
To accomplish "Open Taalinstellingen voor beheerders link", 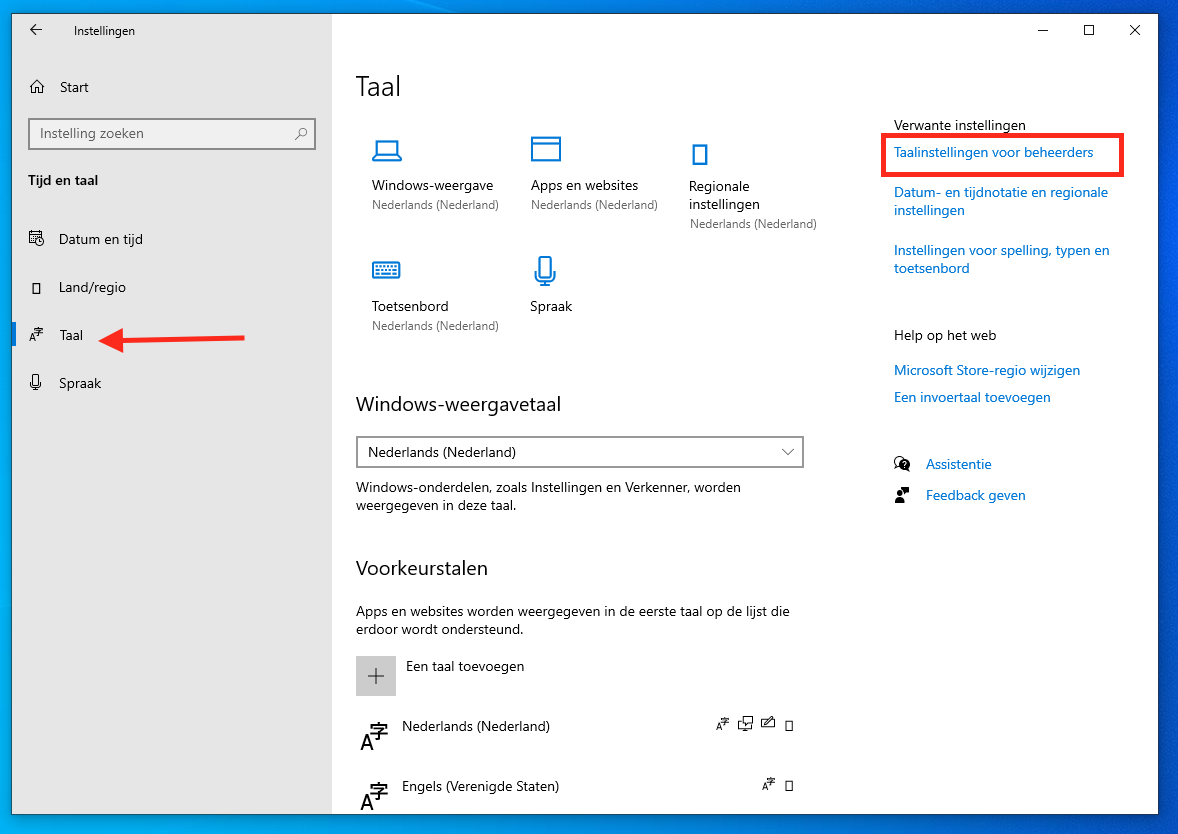I will tap(993, 153).
